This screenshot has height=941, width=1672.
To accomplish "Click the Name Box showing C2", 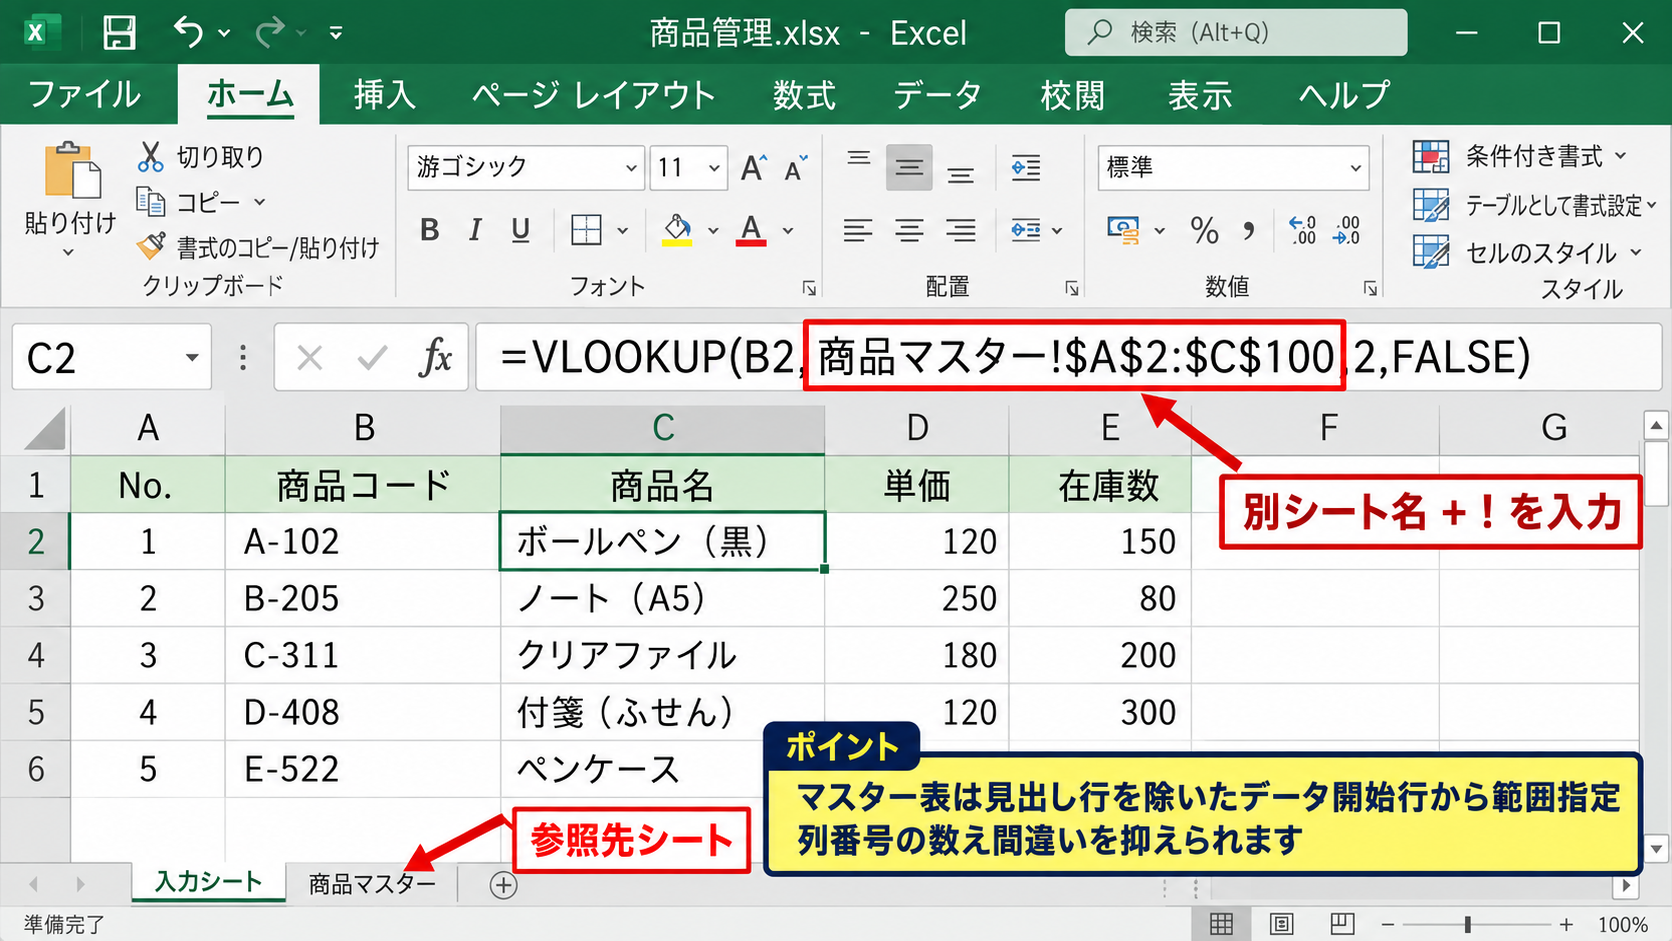I will tap(112, 357).
